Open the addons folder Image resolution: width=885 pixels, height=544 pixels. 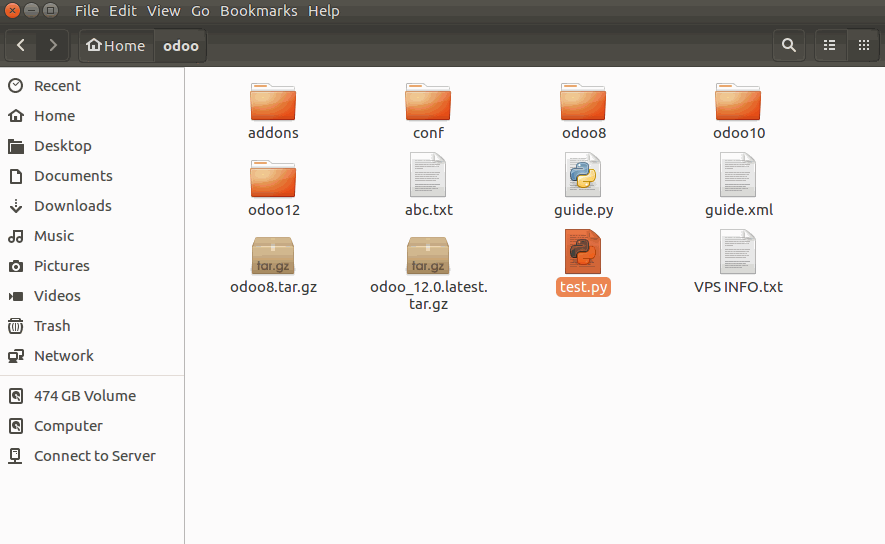[x=273, y=102]
